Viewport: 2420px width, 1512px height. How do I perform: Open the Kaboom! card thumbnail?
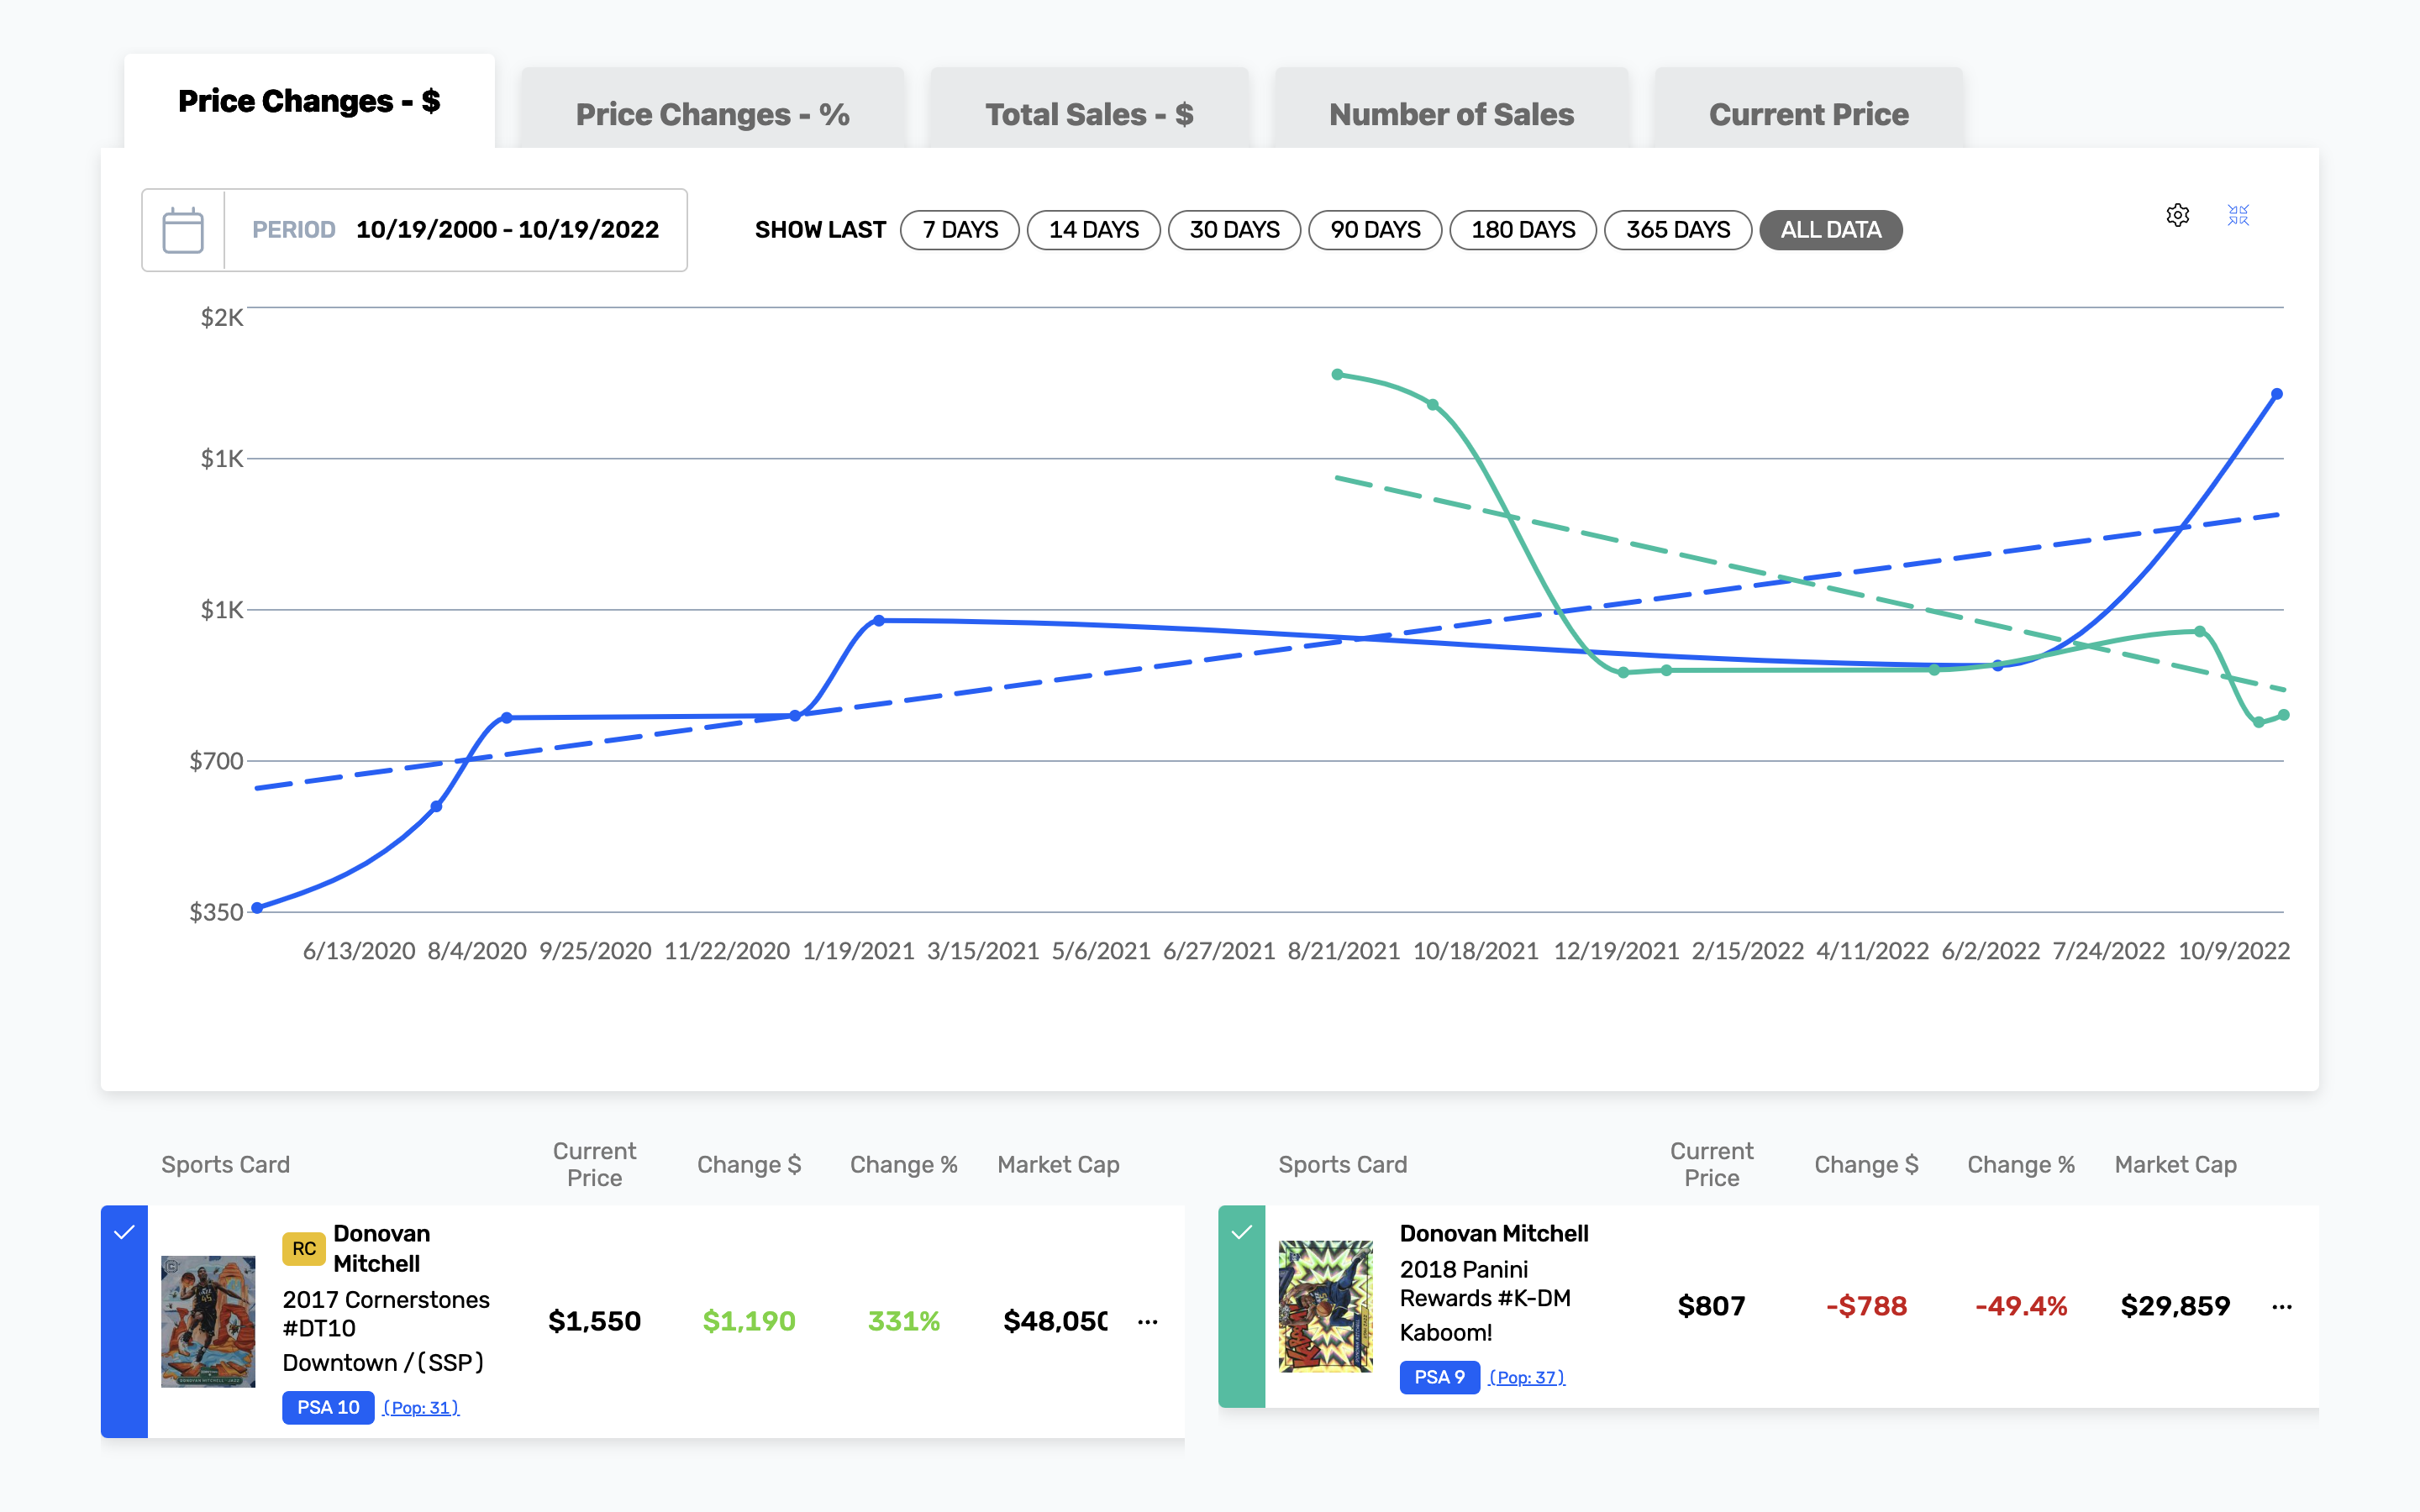[x=1326, y=1307]
